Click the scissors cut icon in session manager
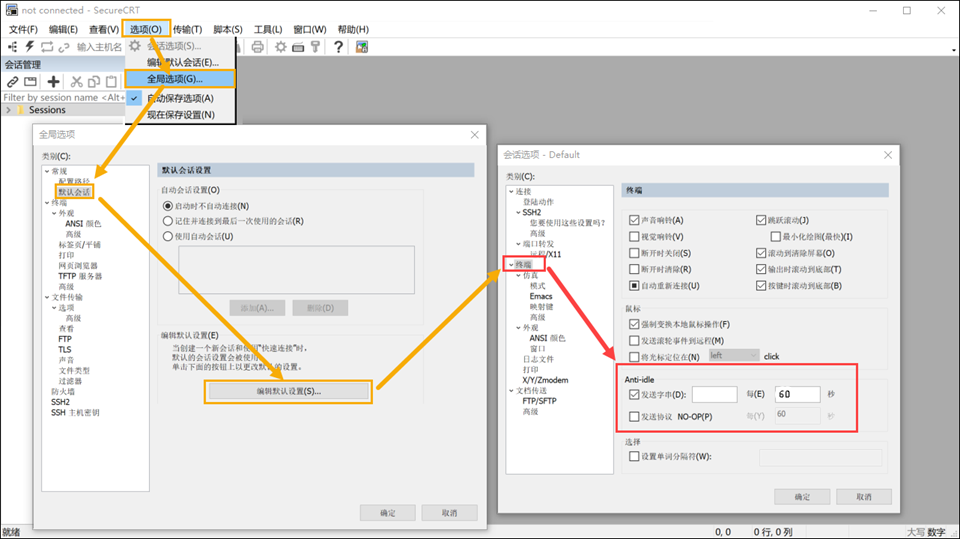Image resolution: width=960 pixels, height=539 pixels. click(x=76, y=82)
